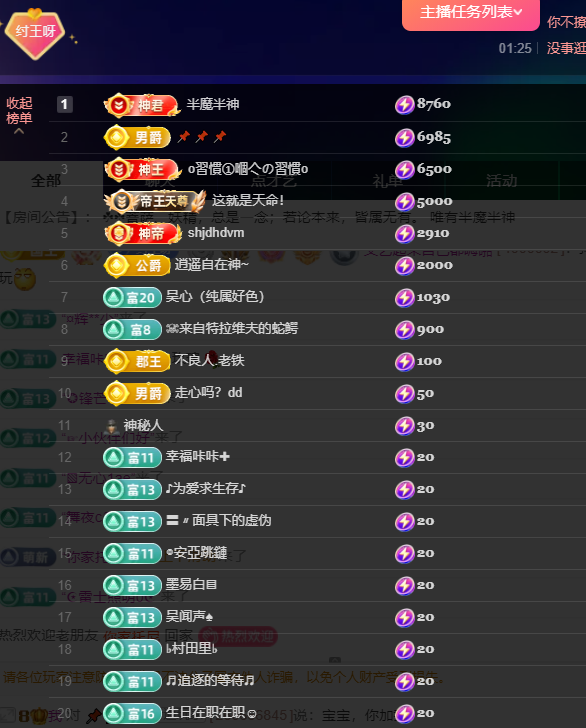Click the 富13 badge beside 面具下的虚伪

point(132,522)
